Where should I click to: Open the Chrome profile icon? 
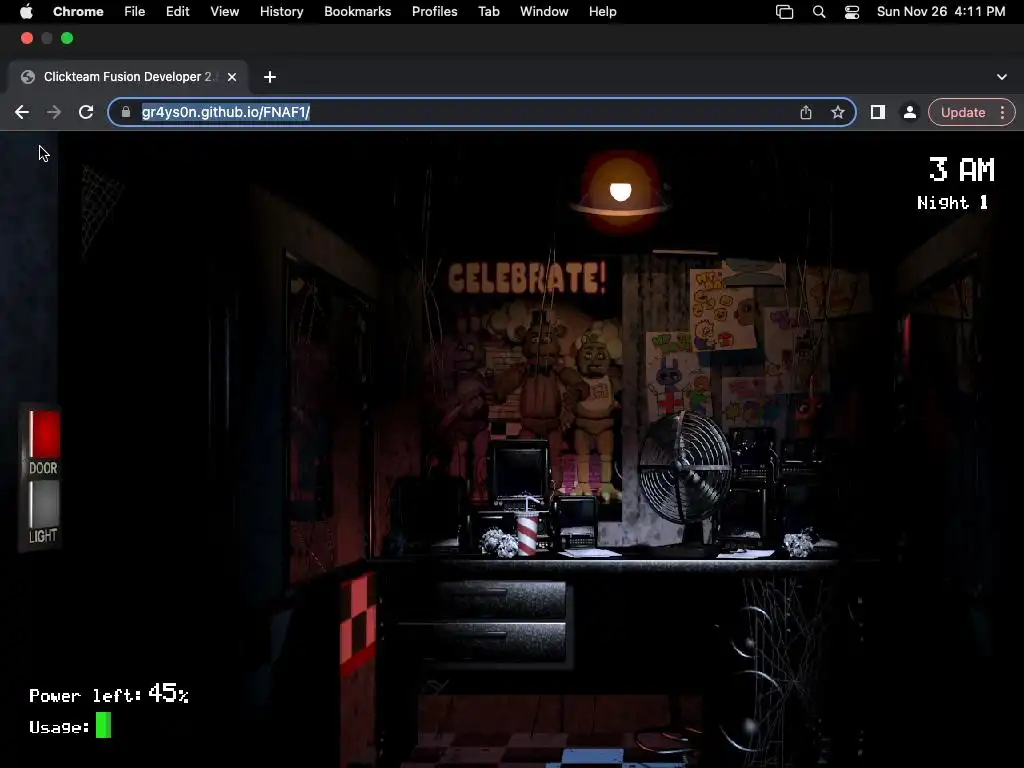pos(909,112)
